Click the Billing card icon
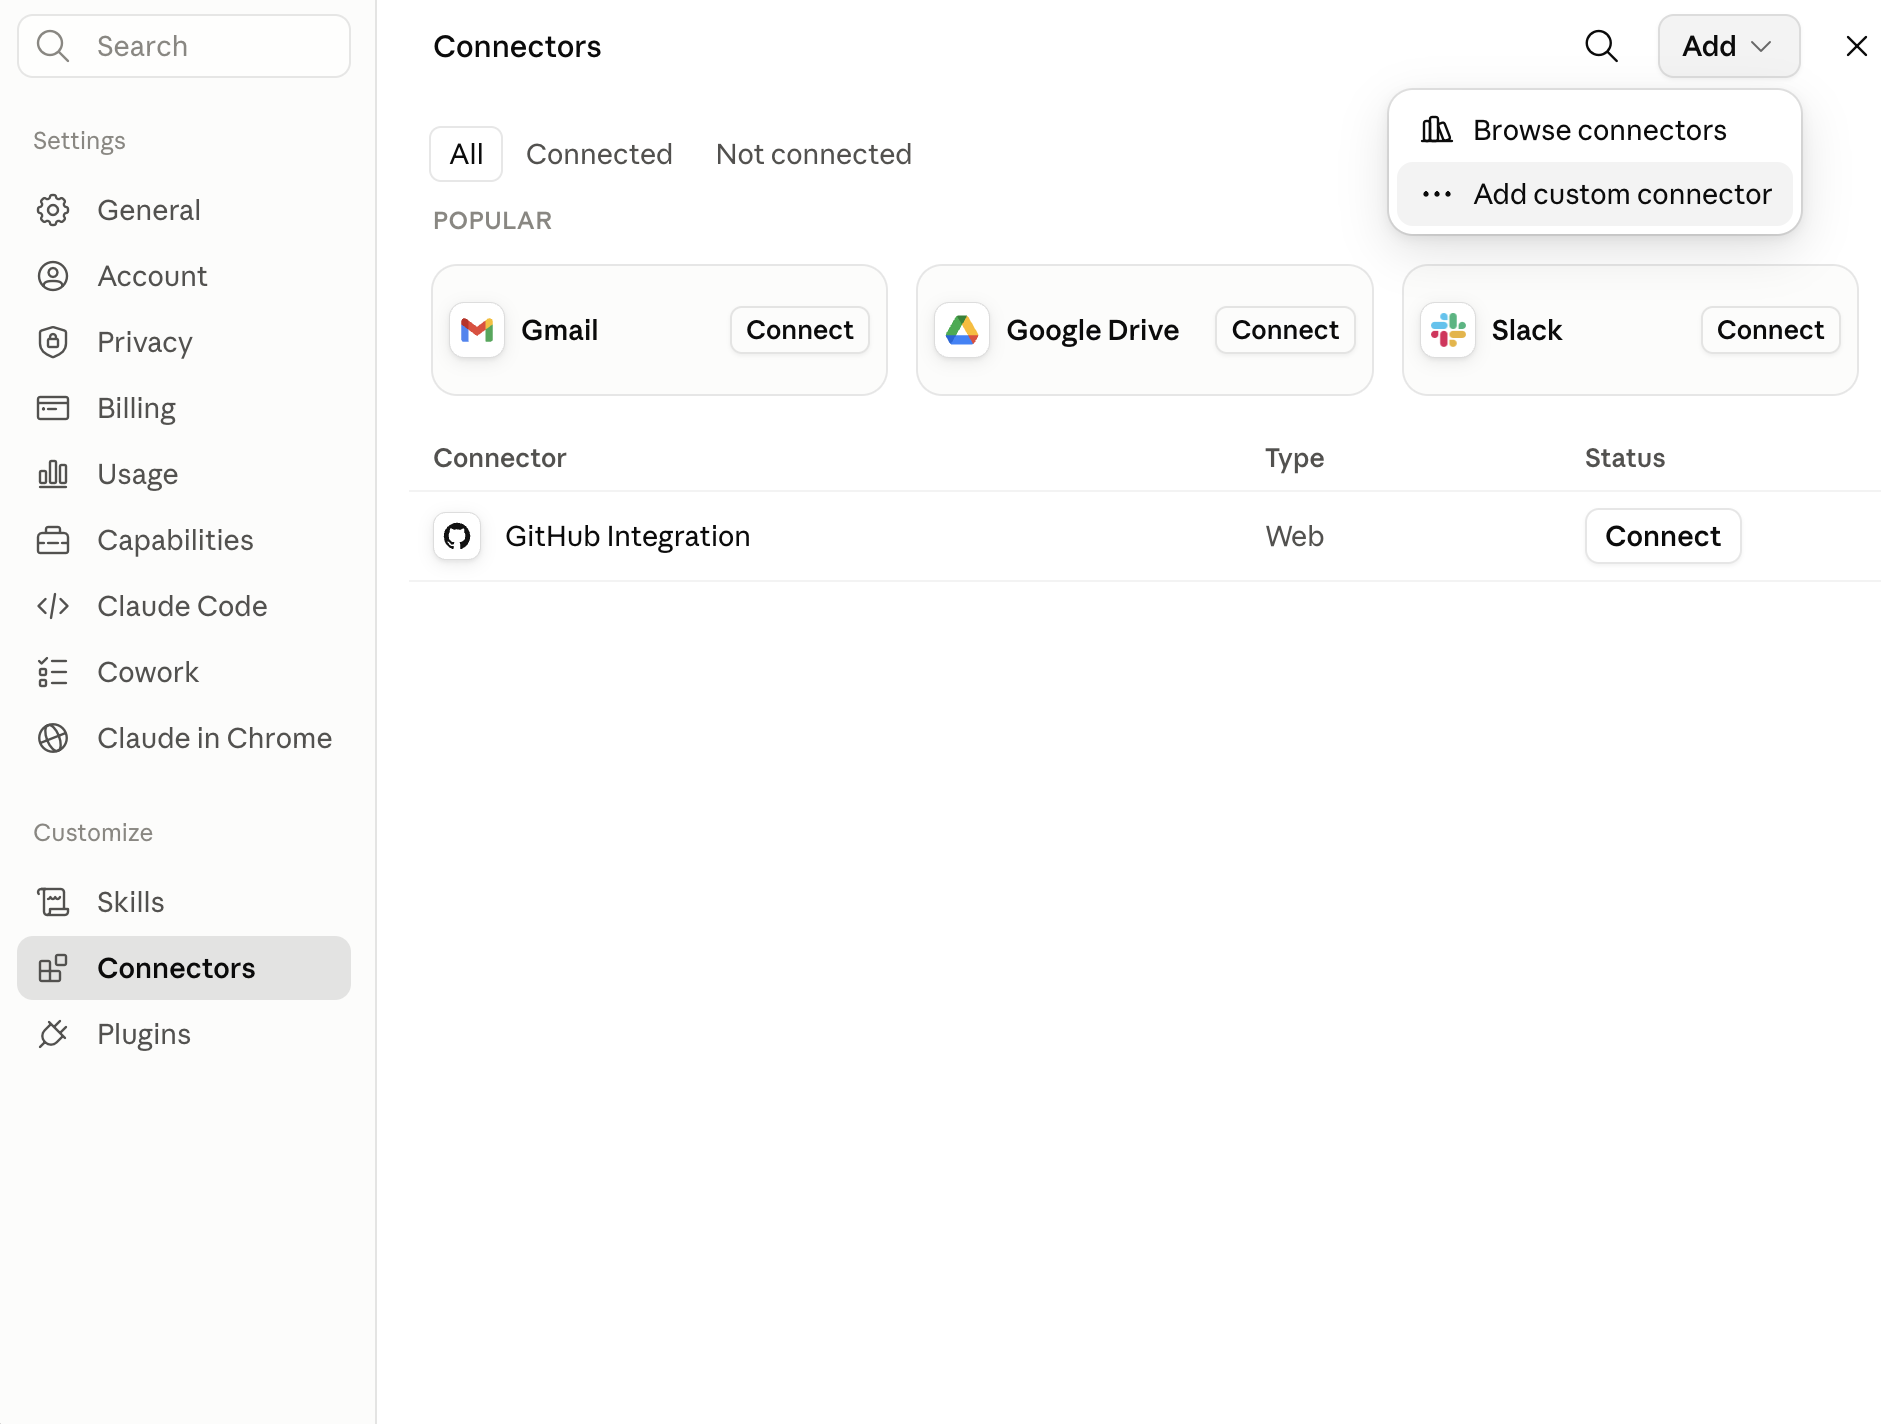Viewport: 1902px width, 1424px height. point(53,408)
